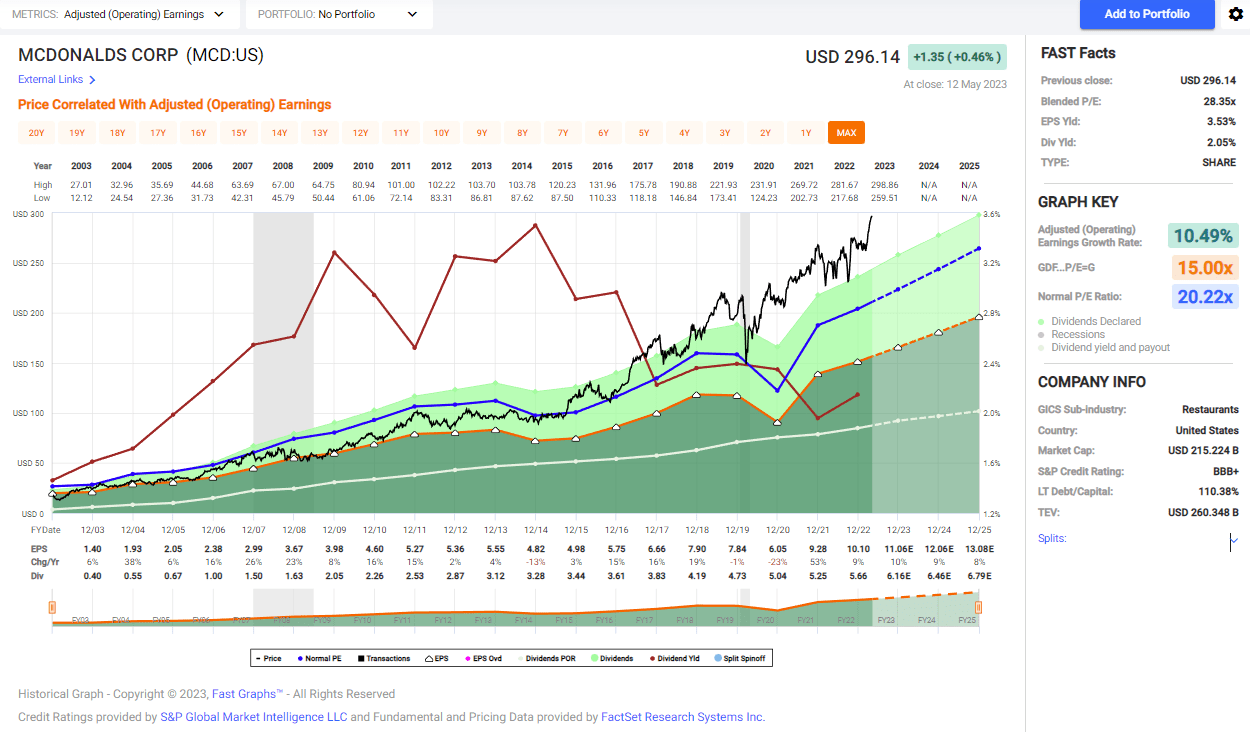Click the left range slider handle
The width and height of the screenshot is (1250, 732).
[x=51, y=607]
